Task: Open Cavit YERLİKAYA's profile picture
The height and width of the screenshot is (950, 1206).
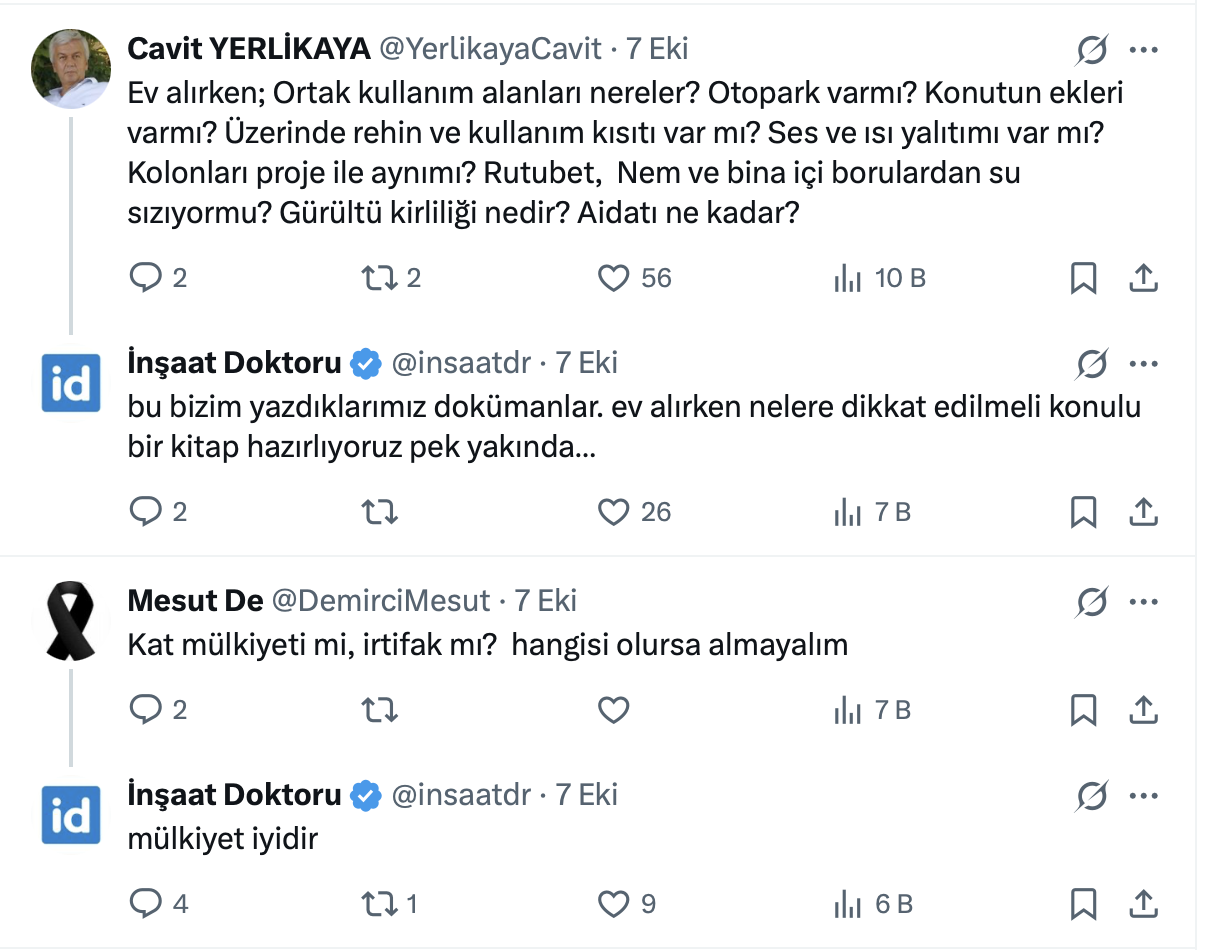Action: click(x=71, y=69)
